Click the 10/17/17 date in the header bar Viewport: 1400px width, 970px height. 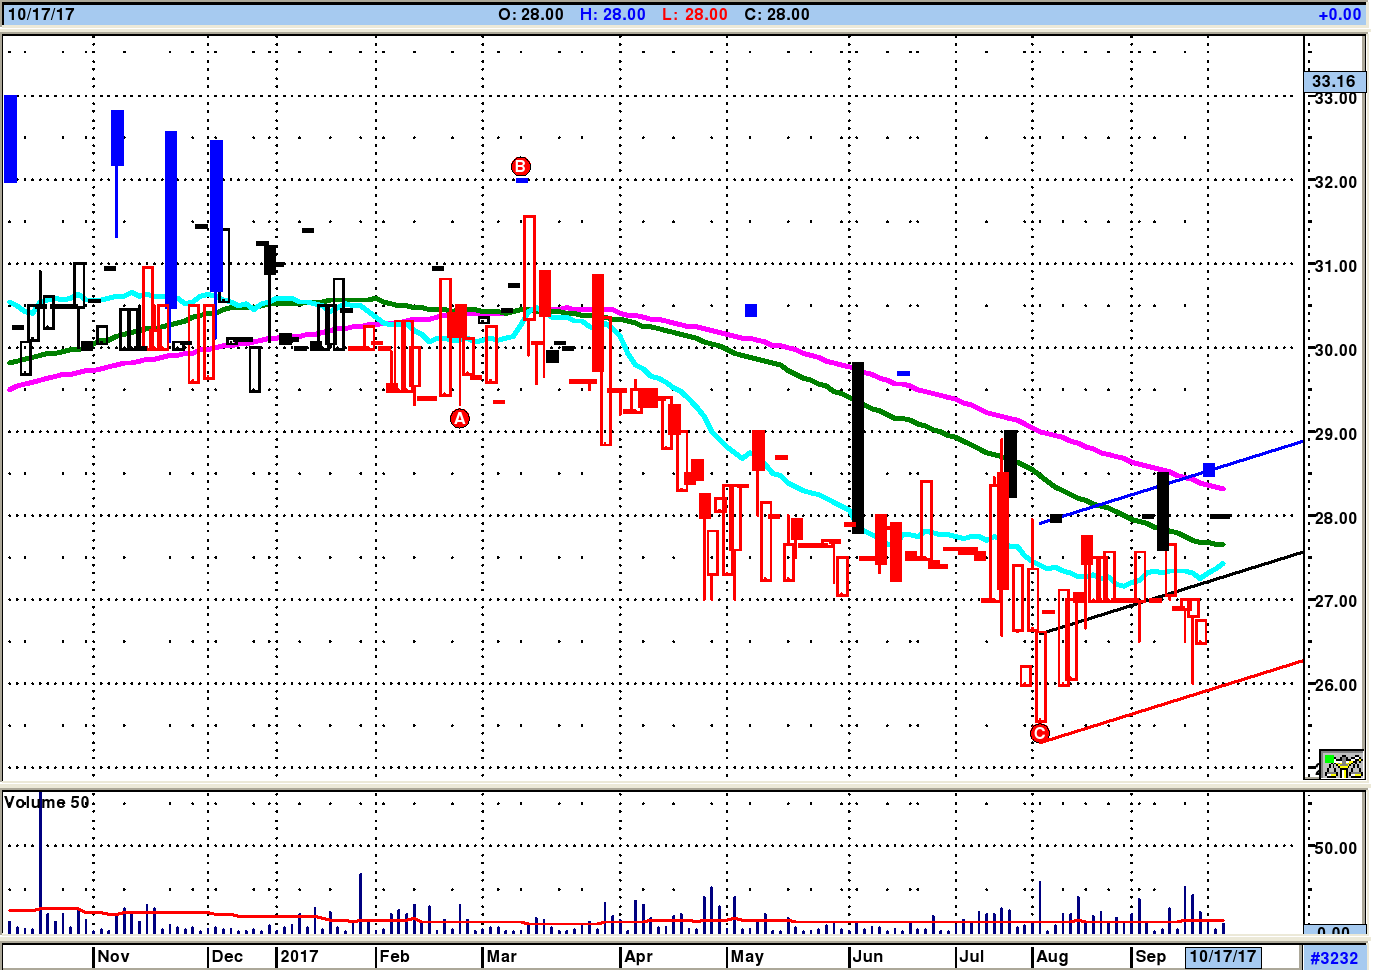point(41,14)
